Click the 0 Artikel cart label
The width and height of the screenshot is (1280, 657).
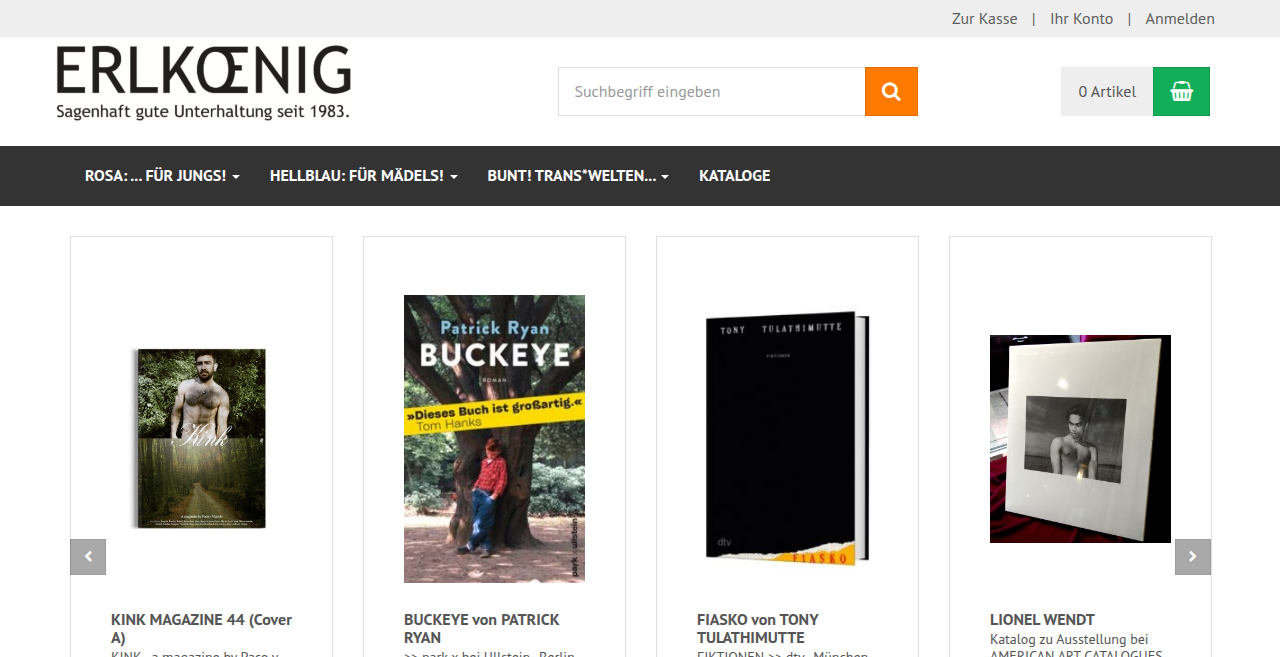1107,92
